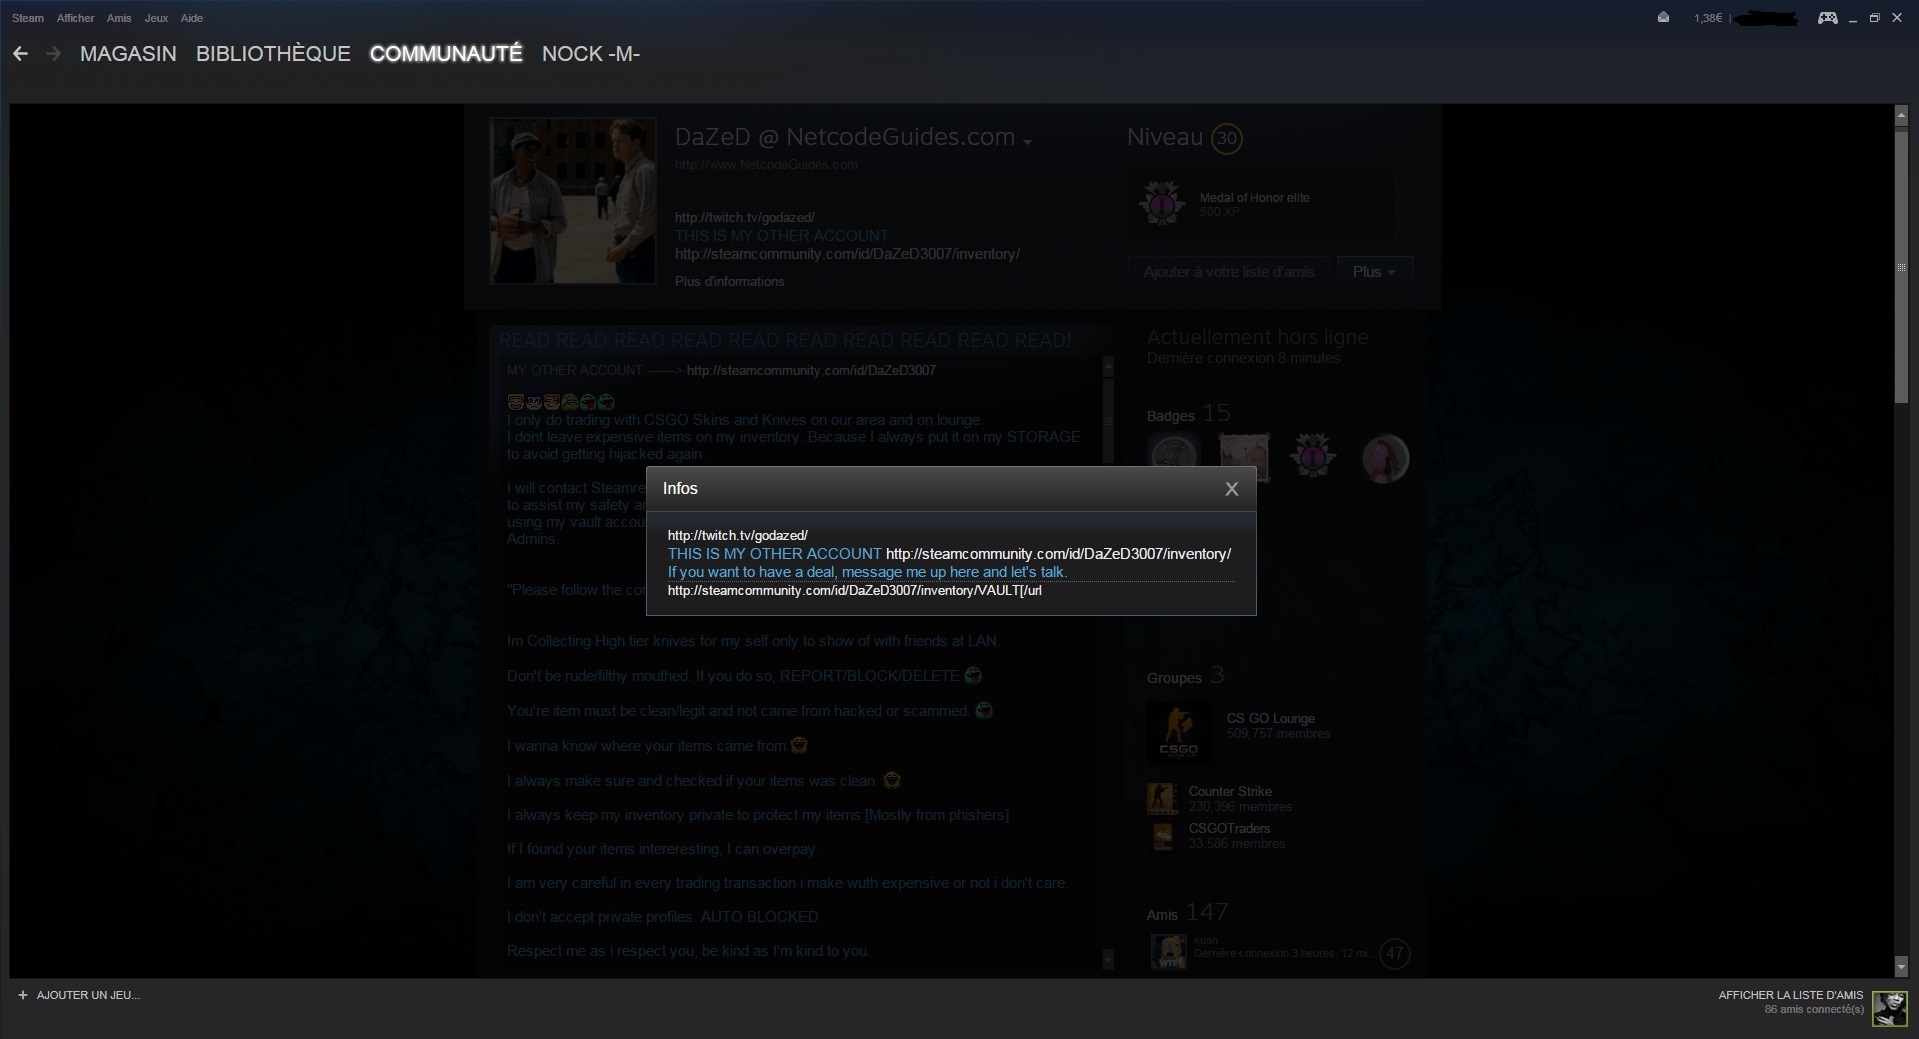Open the Plus dropdown menu
This screenshot has width=1919, height=1039.
click(x=1374, y=272)
